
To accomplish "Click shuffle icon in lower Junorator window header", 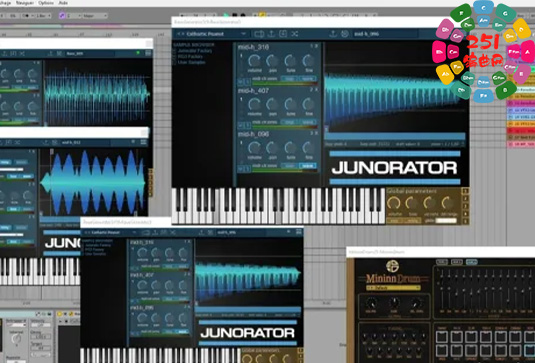I will pyautogui.click(x=173, y=232).
